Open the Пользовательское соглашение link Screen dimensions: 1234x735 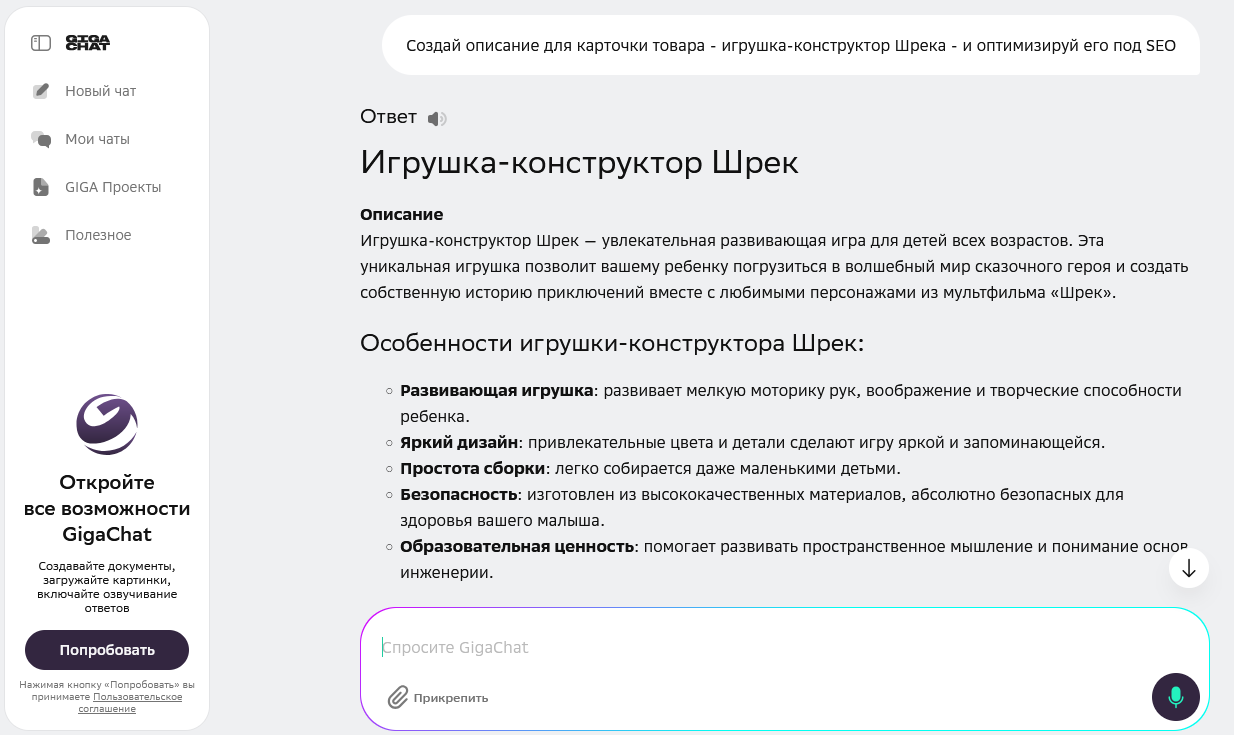click(137, 697)
